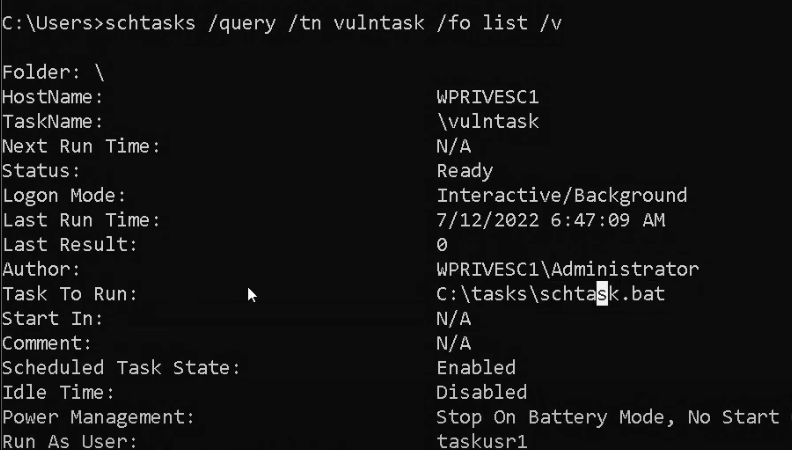Click the Power Management label
The width and height of the screenshot is (792, 450).
click(x=98, y=417)
